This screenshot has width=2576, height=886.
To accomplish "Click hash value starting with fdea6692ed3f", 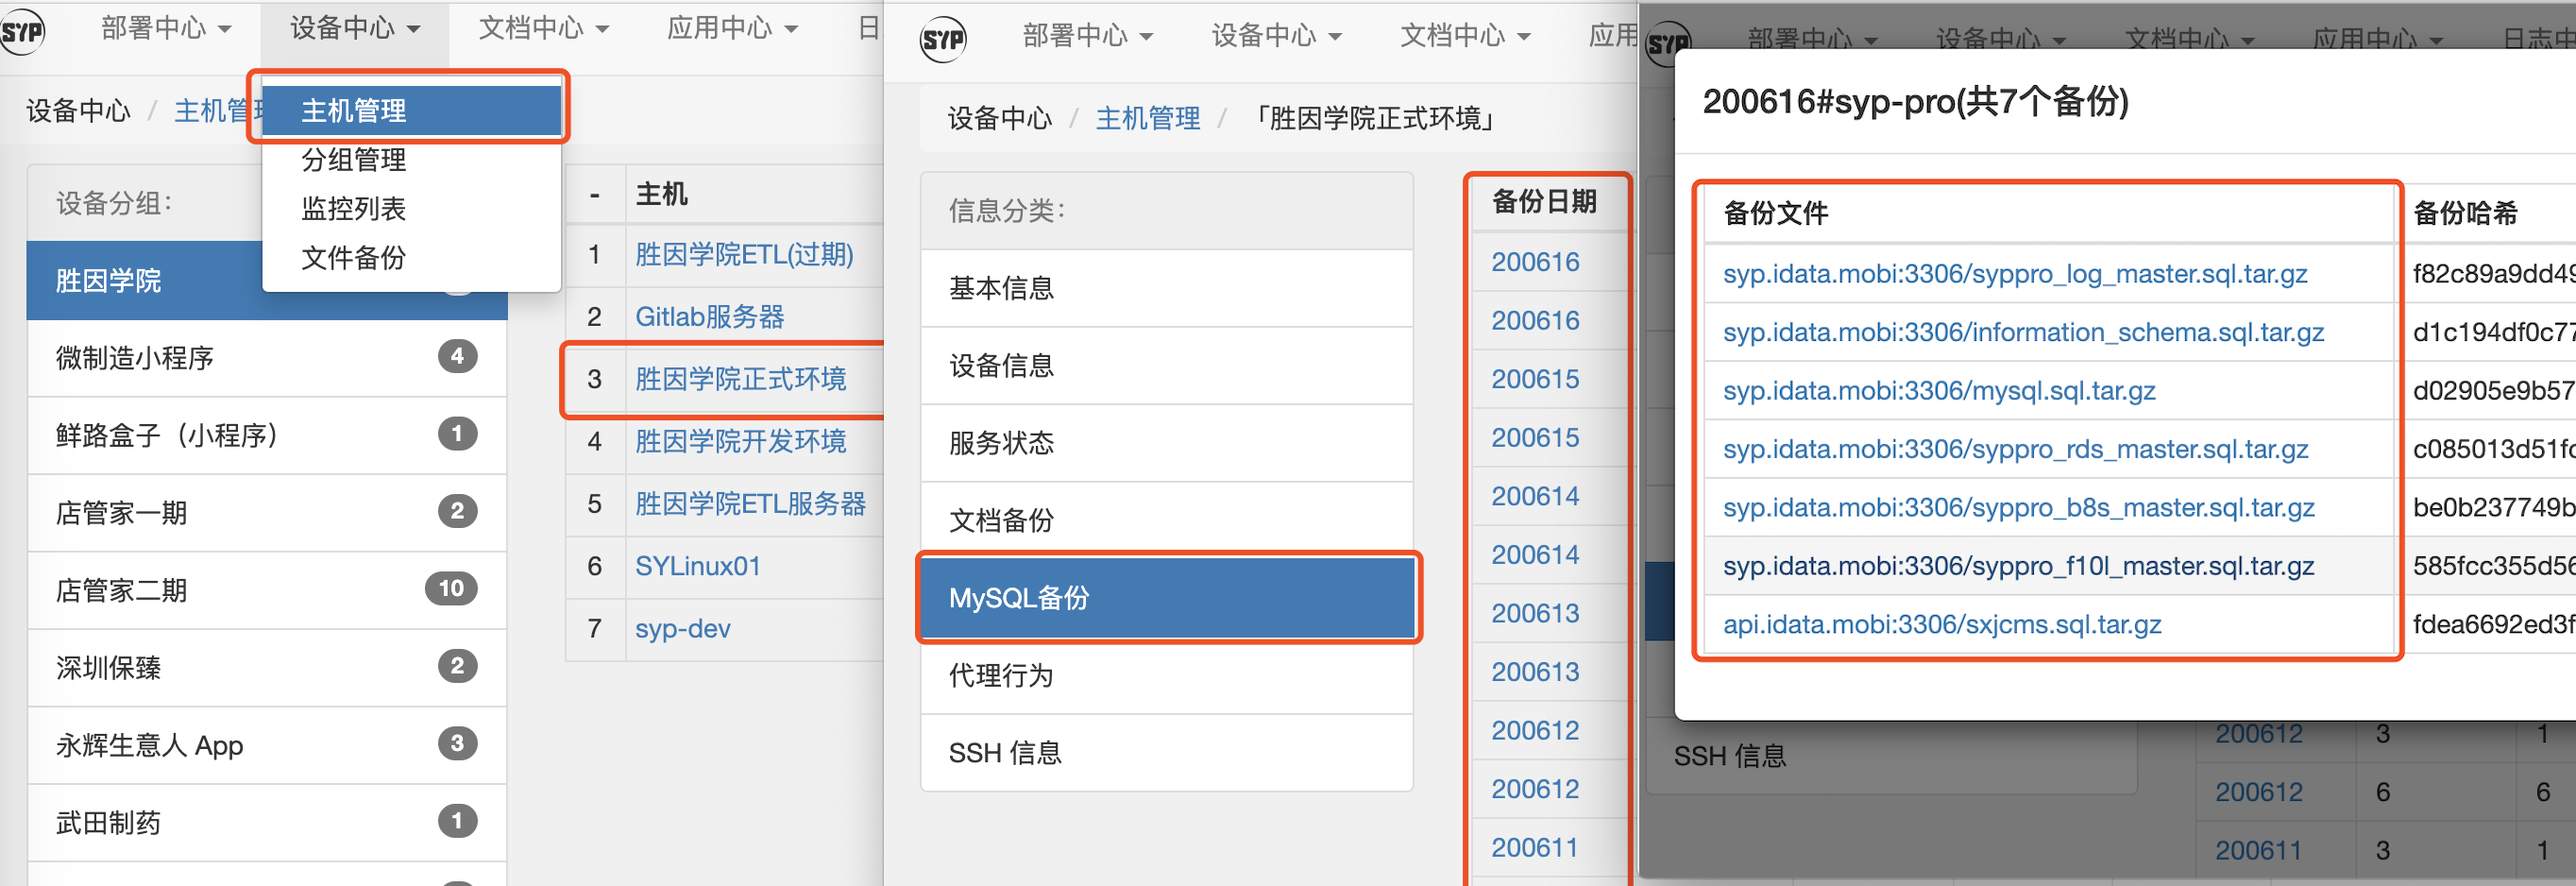I will tap(2494, 624).
